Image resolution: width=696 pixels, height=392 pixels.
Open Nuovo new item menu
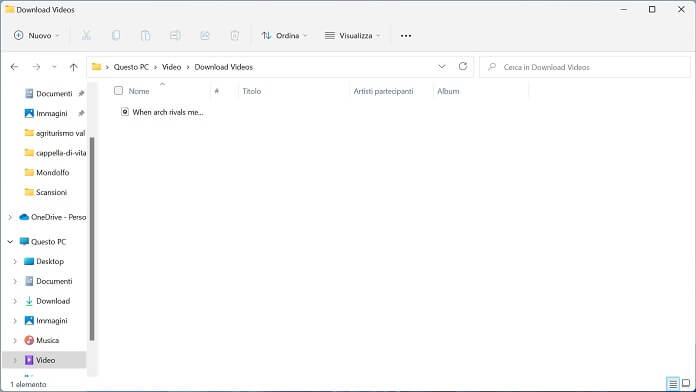(36, 36)
